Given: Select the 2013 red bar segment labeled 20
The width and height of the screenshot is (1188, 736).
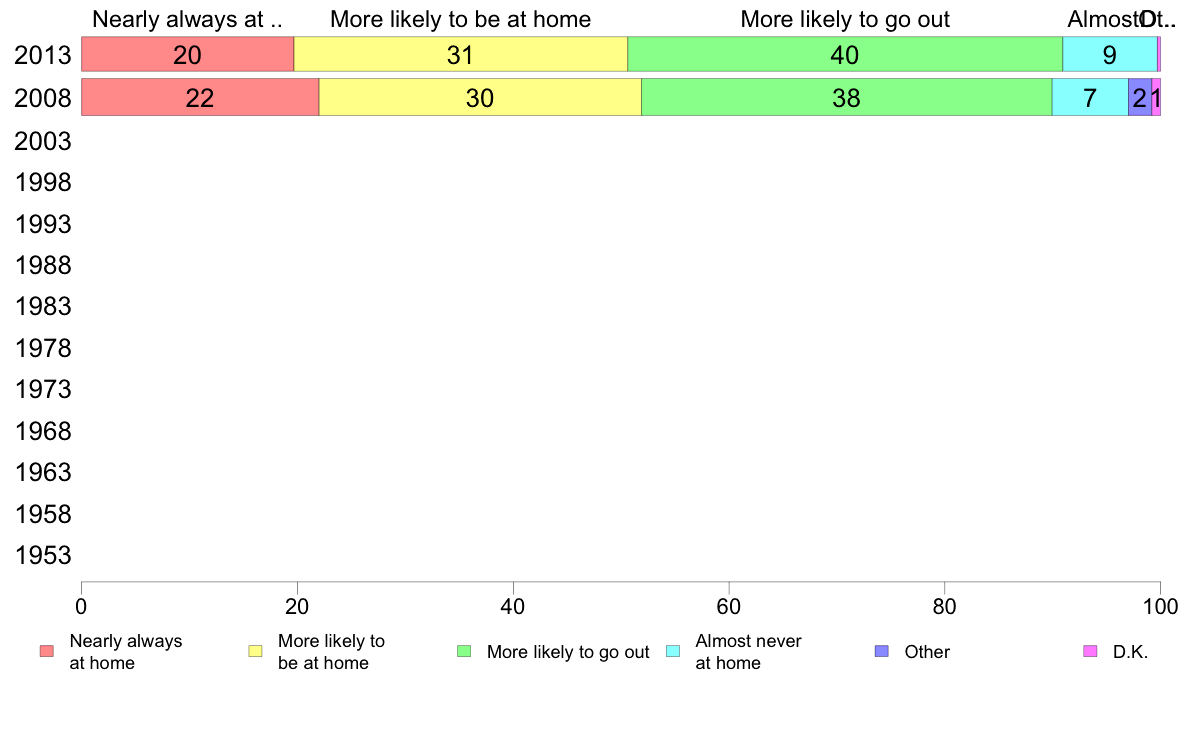Looking at the screenshot, I should [x=187, y=55].
